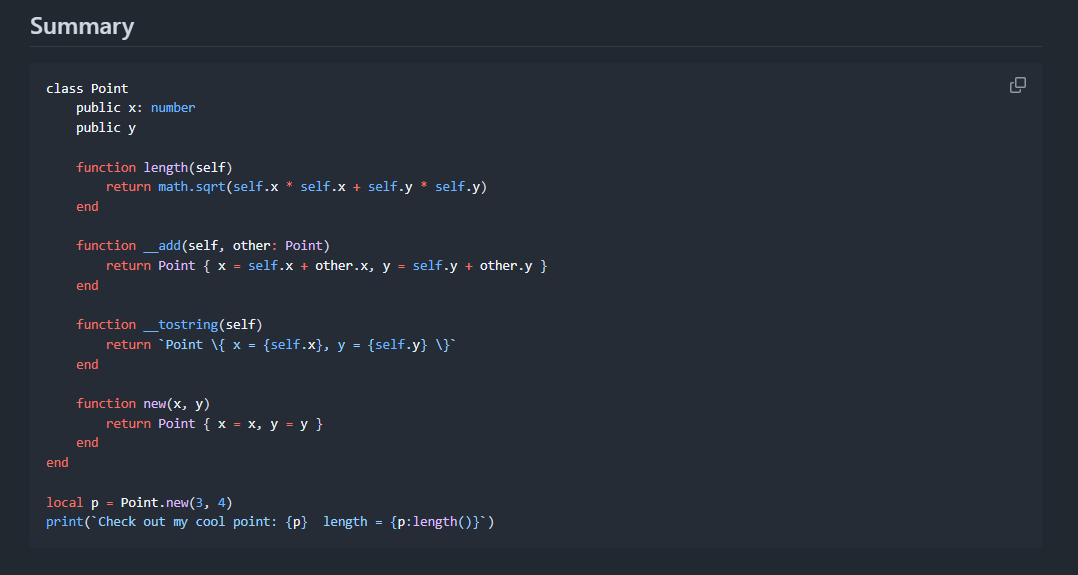Click the 'function new(x, y)' line
Viewport: 1078px width, 575px height.
pyautogui.click(x=143, y=404)
